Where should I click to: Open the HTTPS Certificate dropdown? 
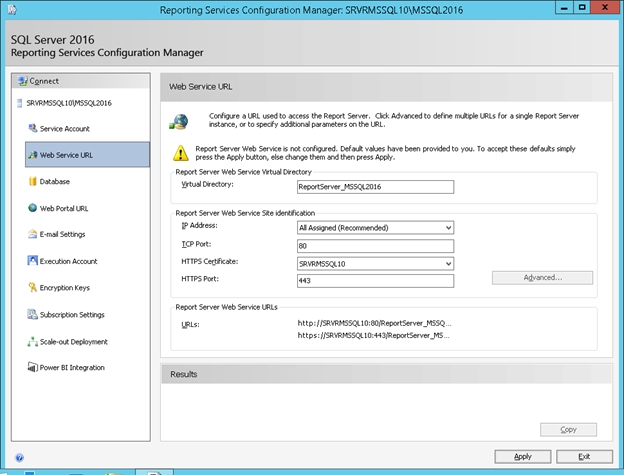click(x=448, y=262)
